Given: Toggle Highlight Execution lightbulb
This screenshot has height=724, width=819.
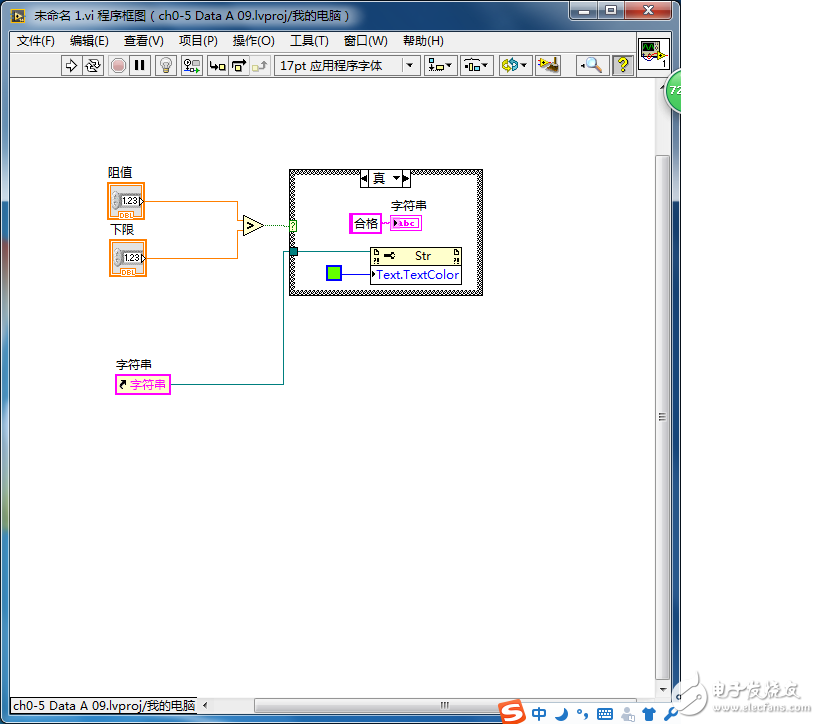Looking at the screenshot, I should [x=166, y=66].
